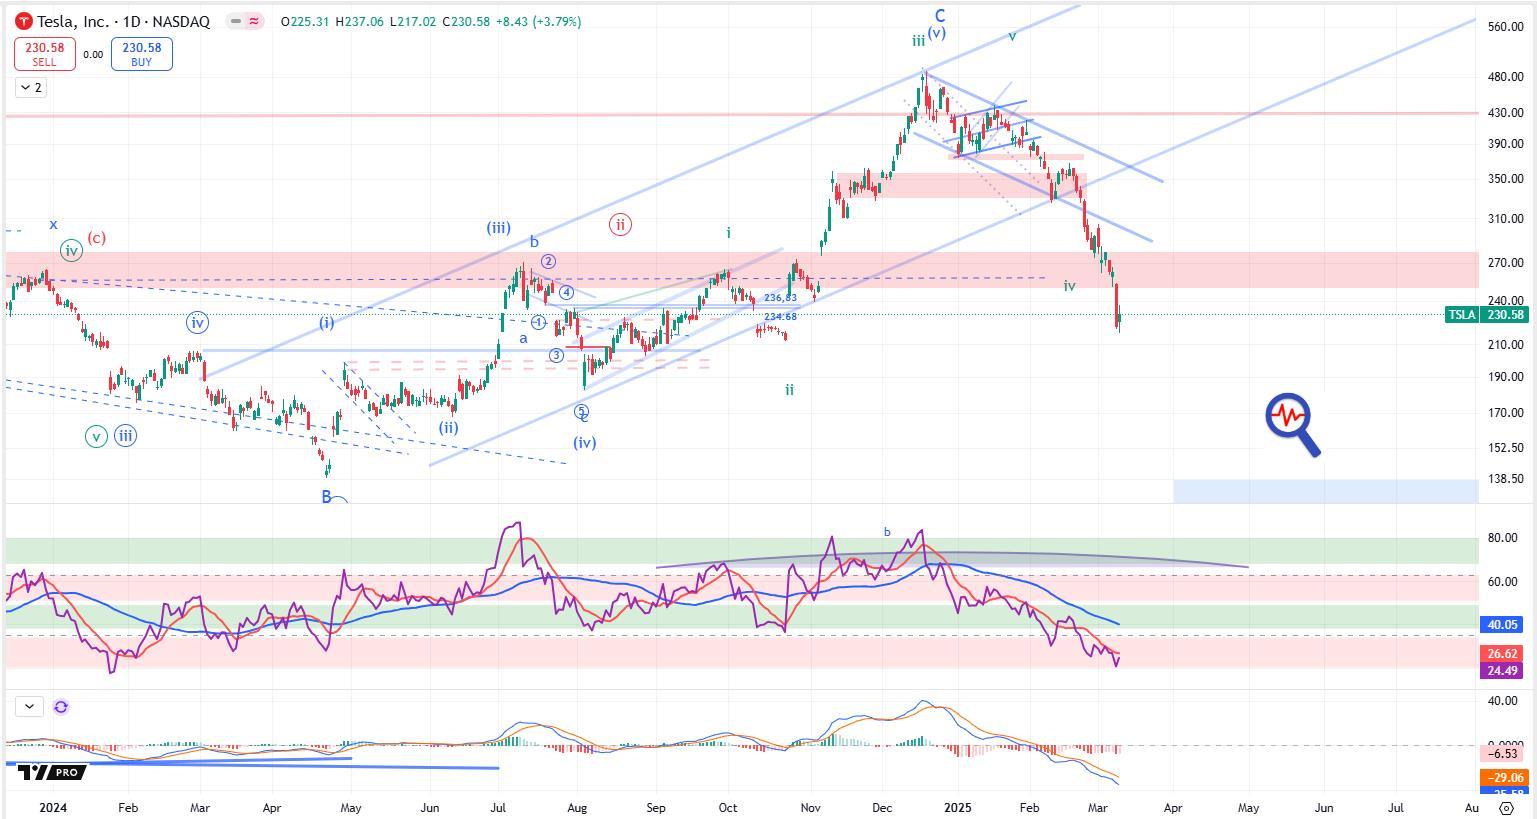Open the Tesla, Inc. 1D NASDAQ symbol title

pos(123,21)
